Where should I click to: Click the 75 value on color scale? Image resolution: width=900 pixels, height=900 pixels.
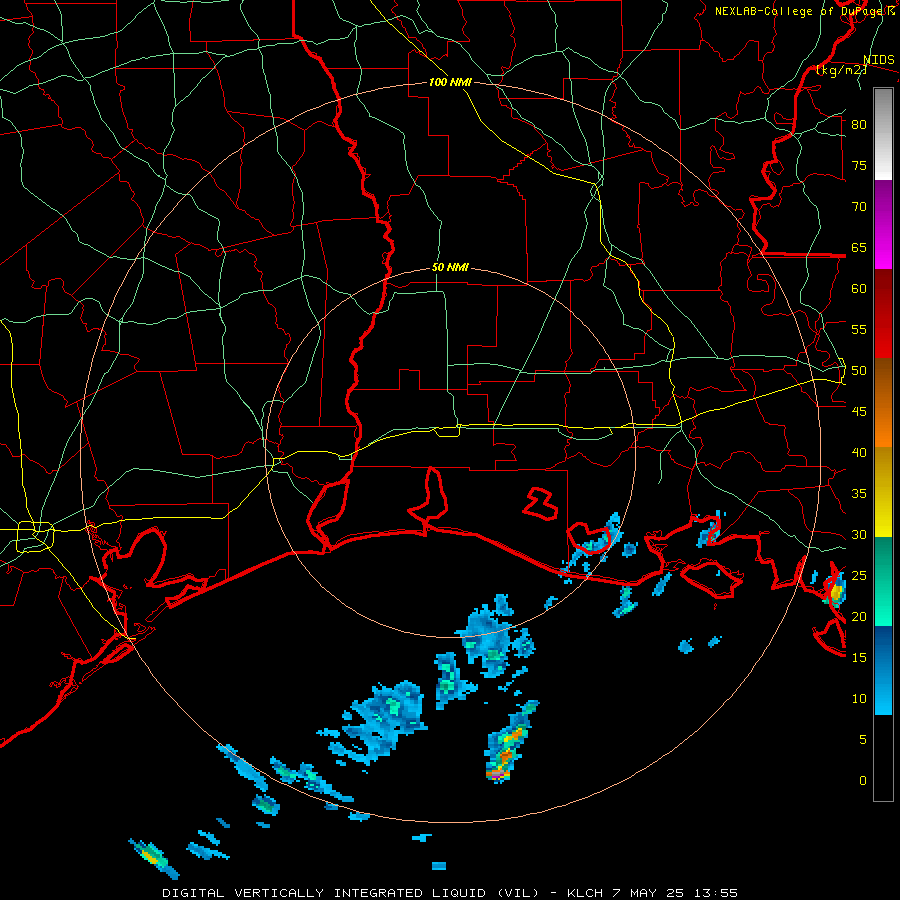(859, 165)
